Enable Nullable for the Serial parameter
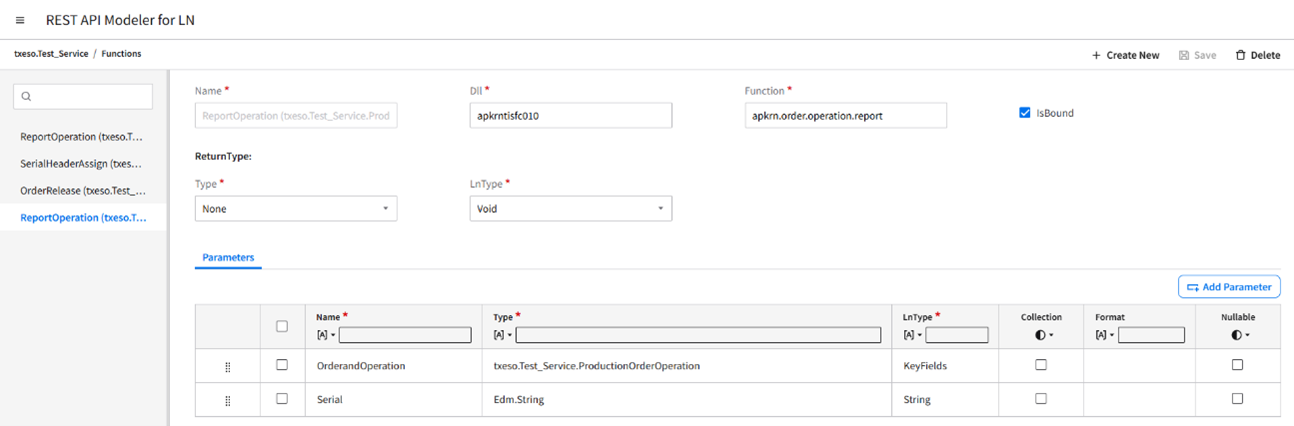1294x426 pixels. pos(1237,398)
